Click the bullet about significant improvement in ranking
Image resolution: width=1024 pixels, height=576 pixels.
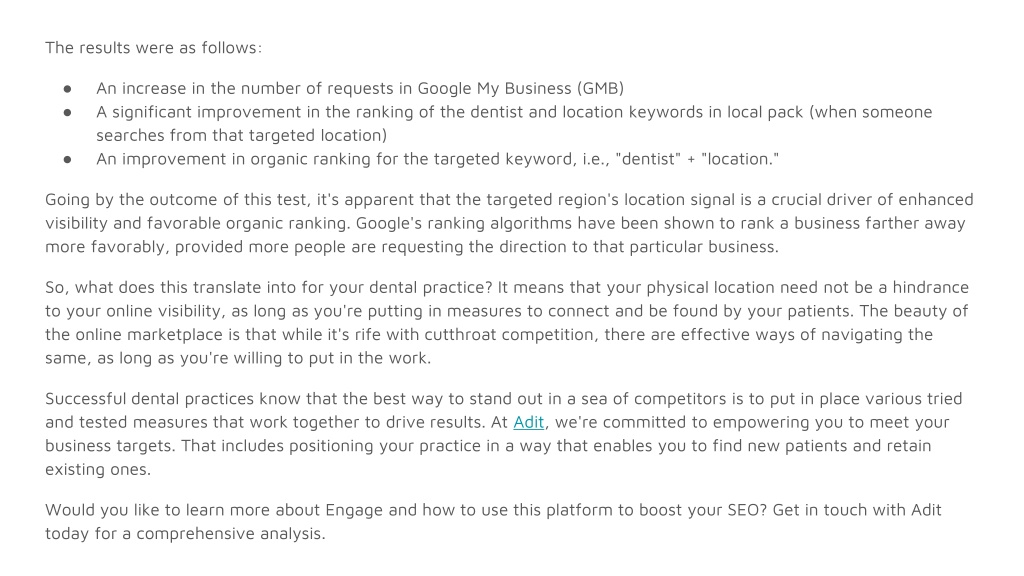click(x=514, y=123)
